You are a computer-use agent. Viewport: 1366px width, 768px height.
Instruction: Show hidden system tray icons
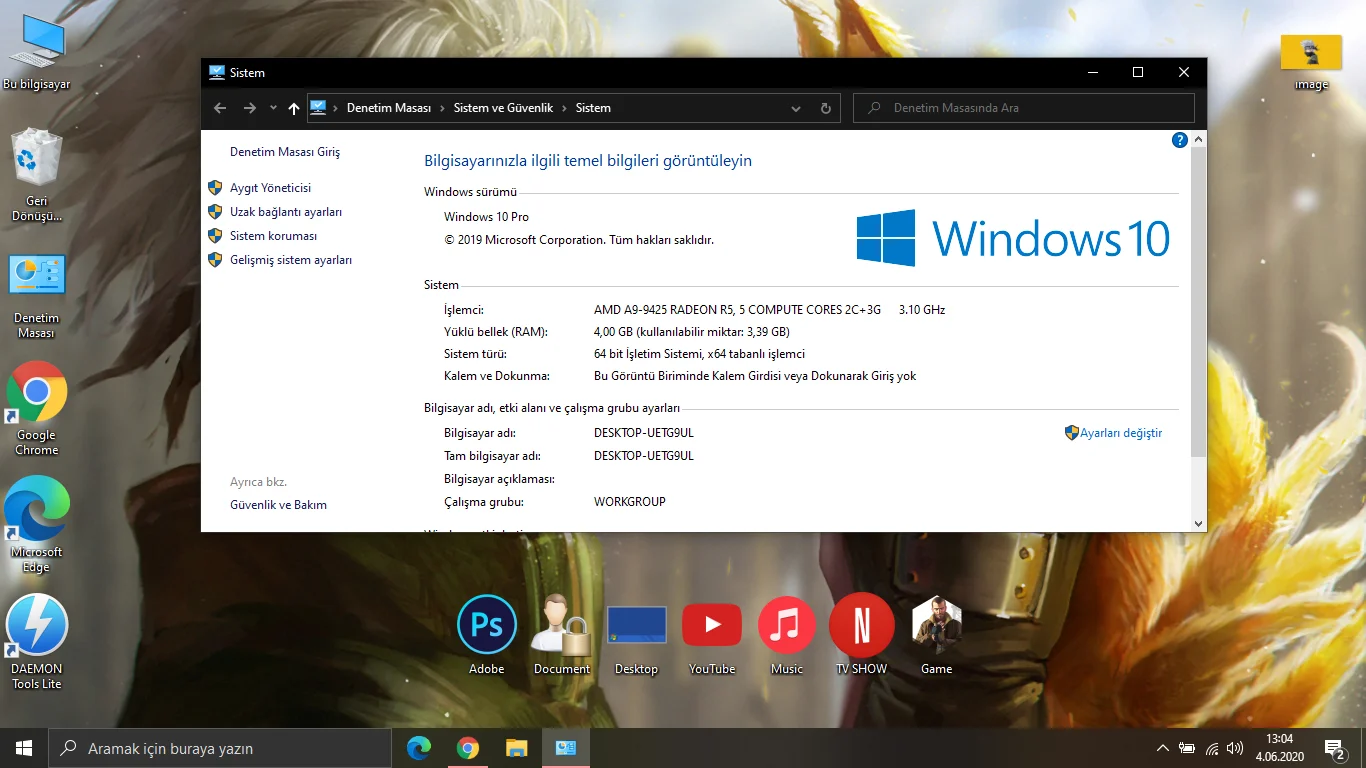click(1162, 748)
